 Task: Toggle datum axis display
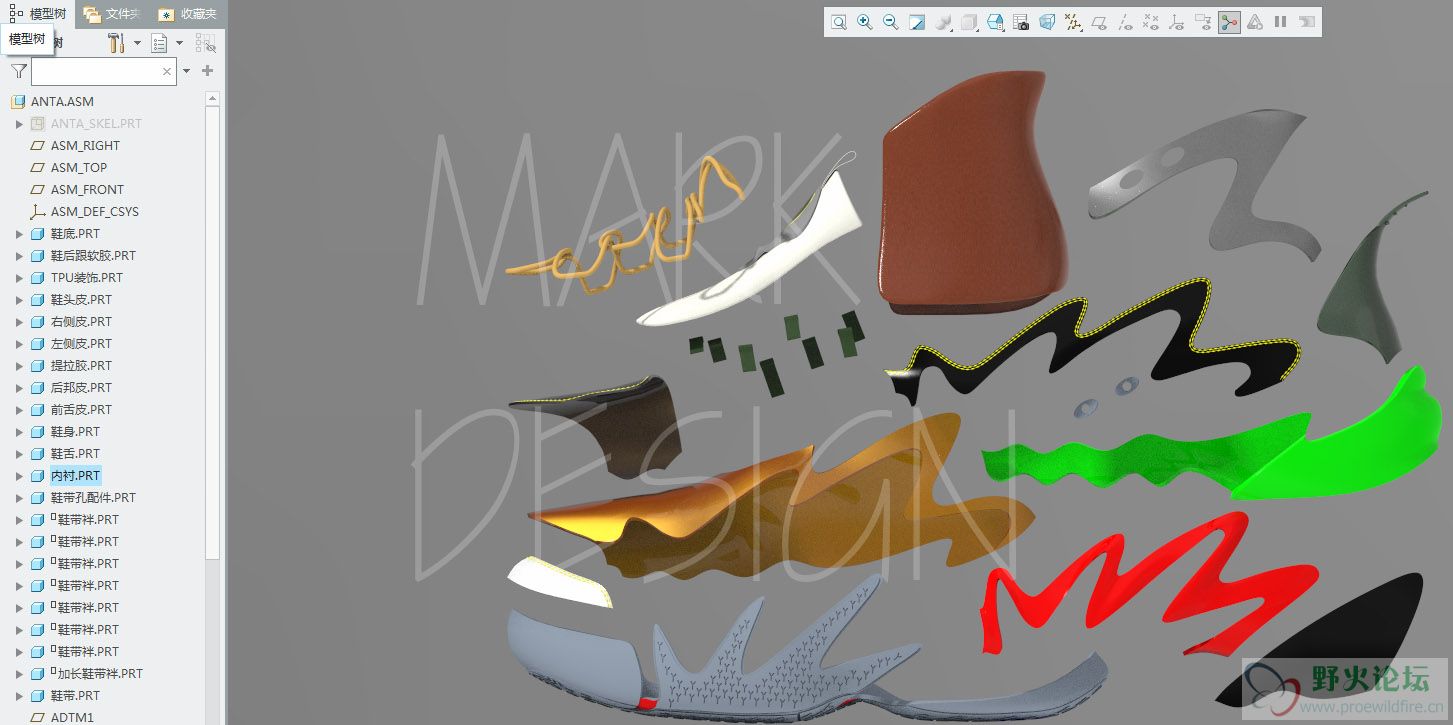click(x=1125, y=22)
